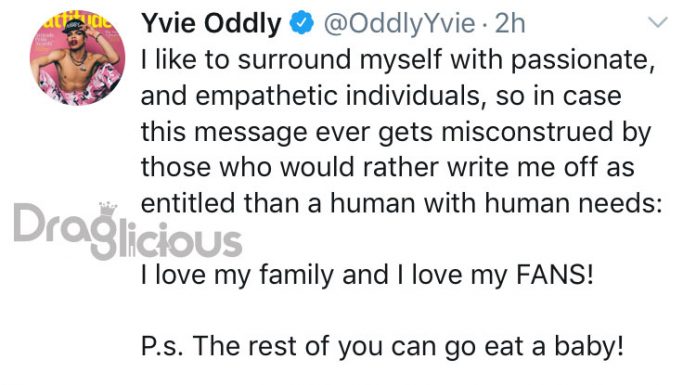This screenshot has height=385, width=696.
Task: Click the line starting 'I like to surround'
Action: tap(398, 60)
